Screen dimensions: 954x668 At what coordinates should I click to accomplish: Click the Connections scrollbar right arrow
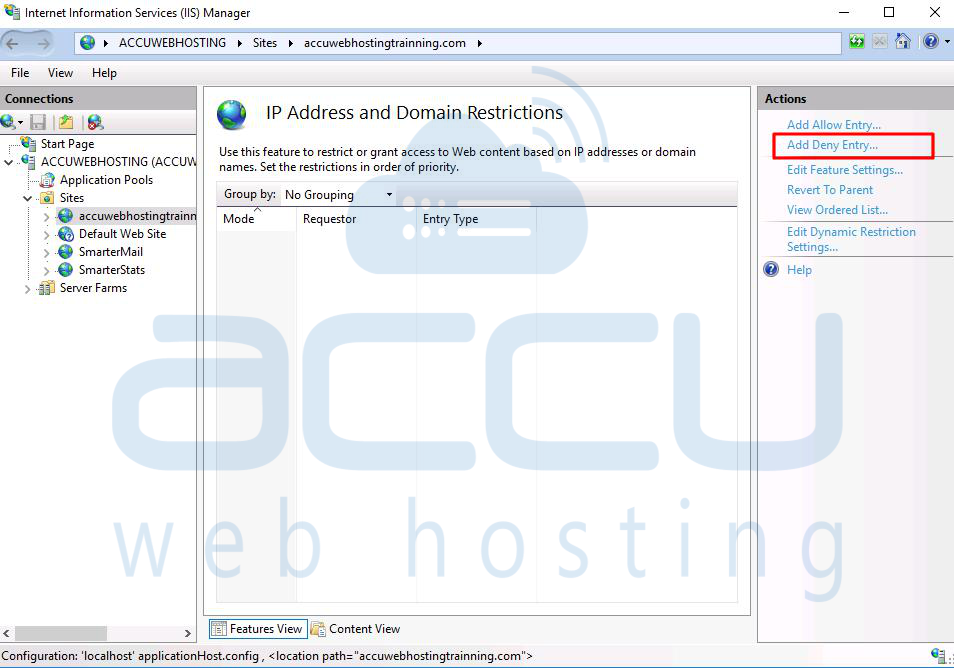(x=188, y=633)
